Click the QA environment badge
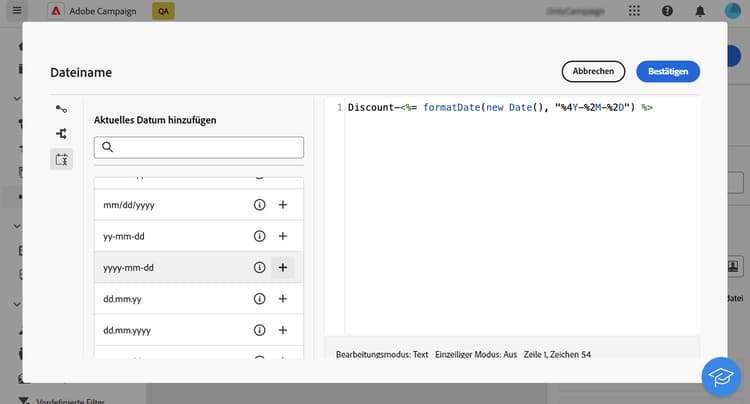Image resolution: width=750 pixels, height=404 pixels. pyautogui.click(x=163, y=11)
